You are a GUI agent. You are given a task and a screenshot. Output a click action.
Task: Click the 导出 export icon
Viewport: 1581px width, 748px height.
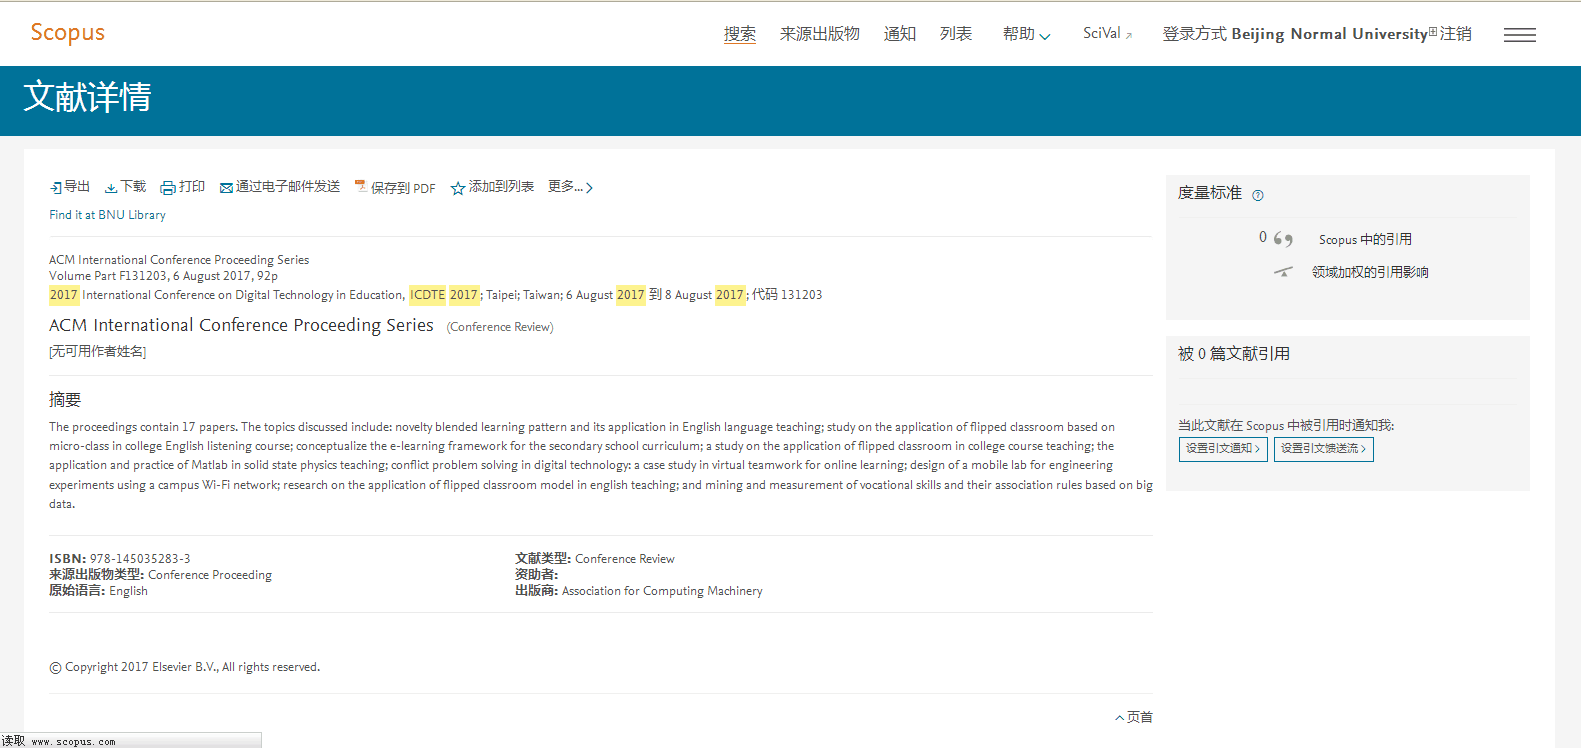pyautogui.click(x=56, y=187)
